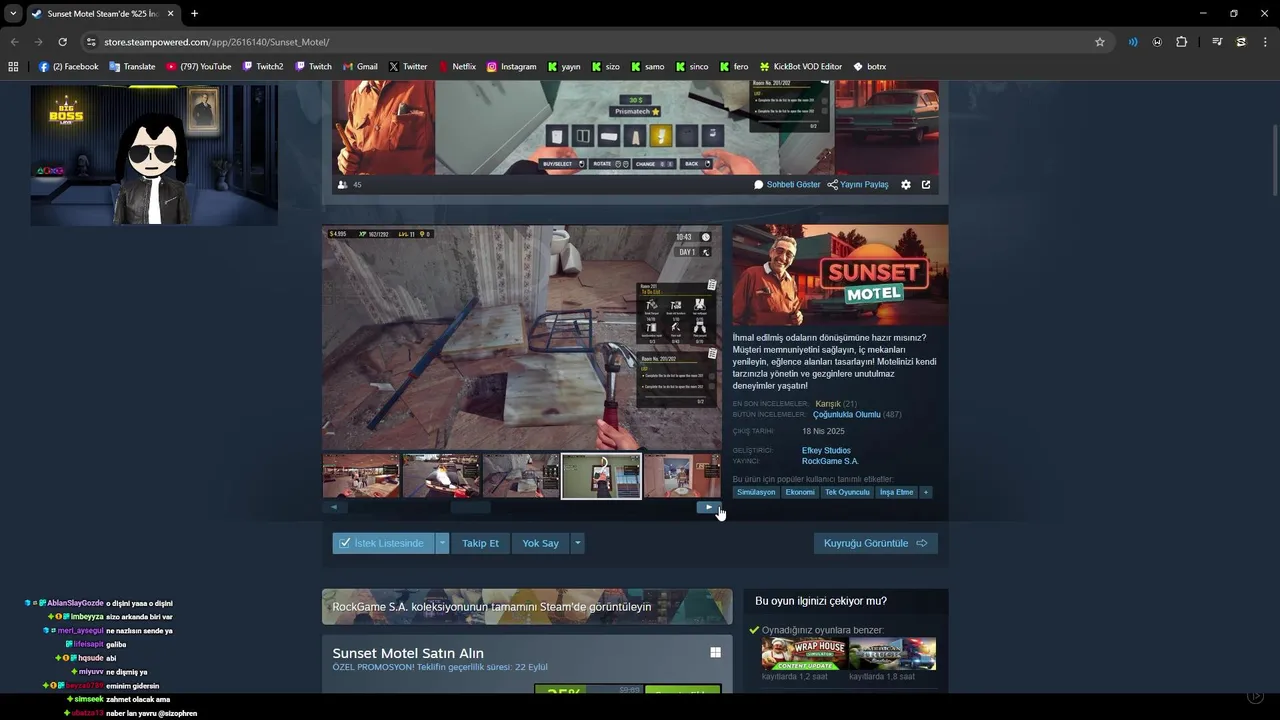Click the thumbnail strip scroll handle
1280x720 pixels.
pos(470,507)
